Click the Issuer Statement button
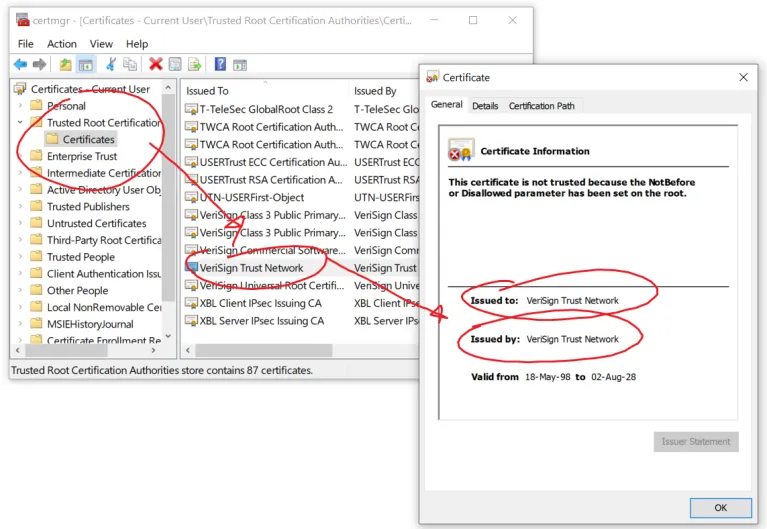Image resolution: width=767 pixels, height=529 pixels. 696,441
